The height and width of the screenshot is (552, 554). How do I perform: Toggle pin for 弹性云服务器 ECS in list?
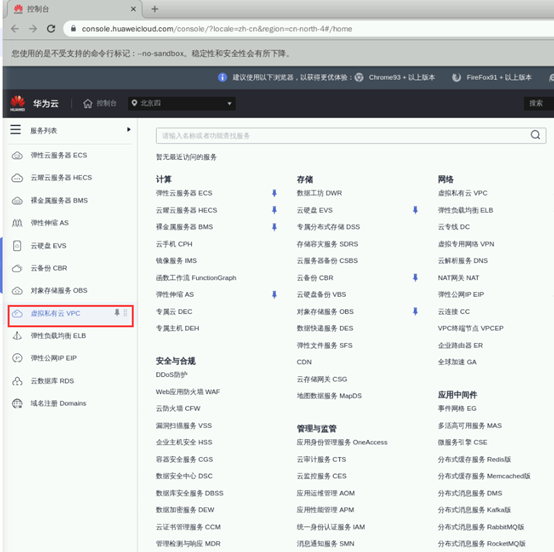tap(274, 193)
